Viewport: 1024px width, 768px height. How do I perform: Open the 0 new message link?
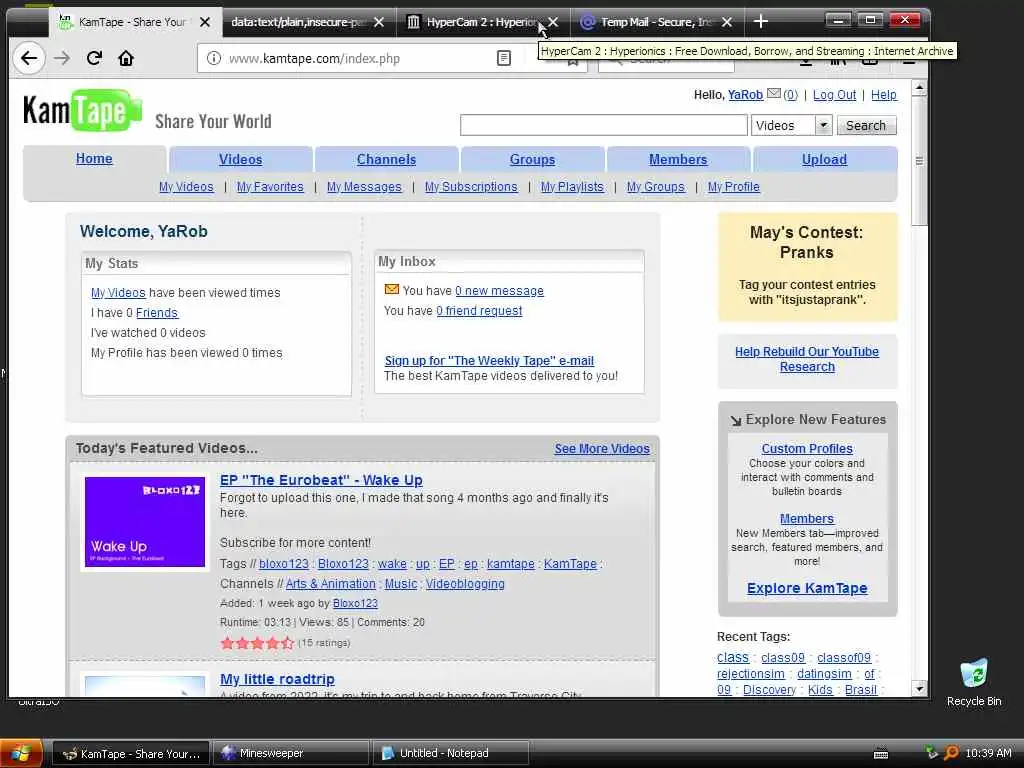point(499,291)
